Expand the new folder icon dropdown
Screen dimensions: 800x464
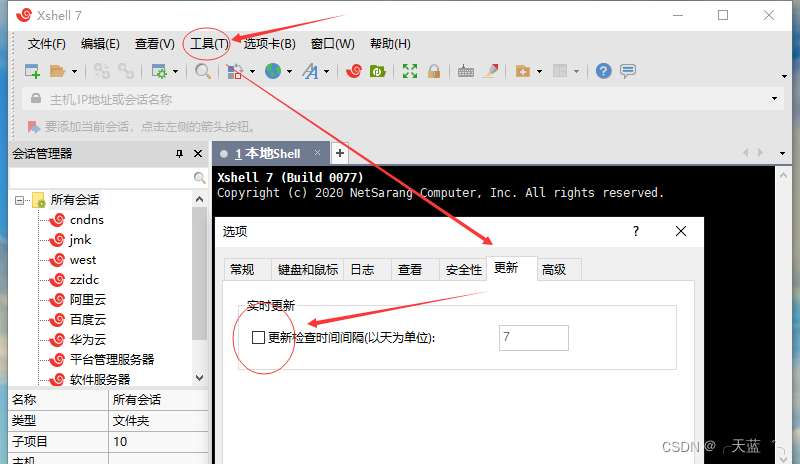coord(539,71)
